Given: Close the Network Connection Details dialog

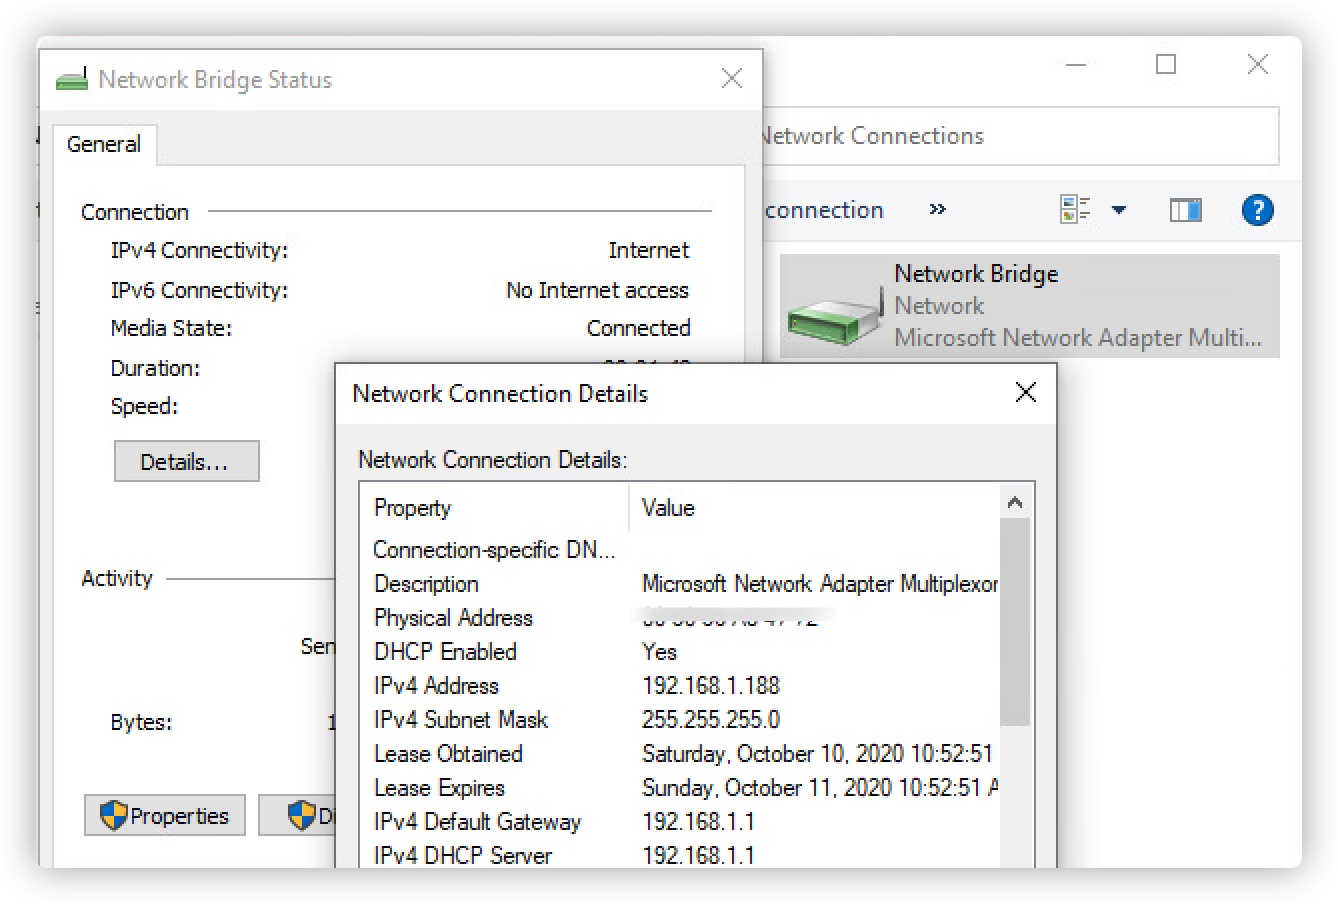Looking at the screenshot, I should click(x=1025, y=393).
